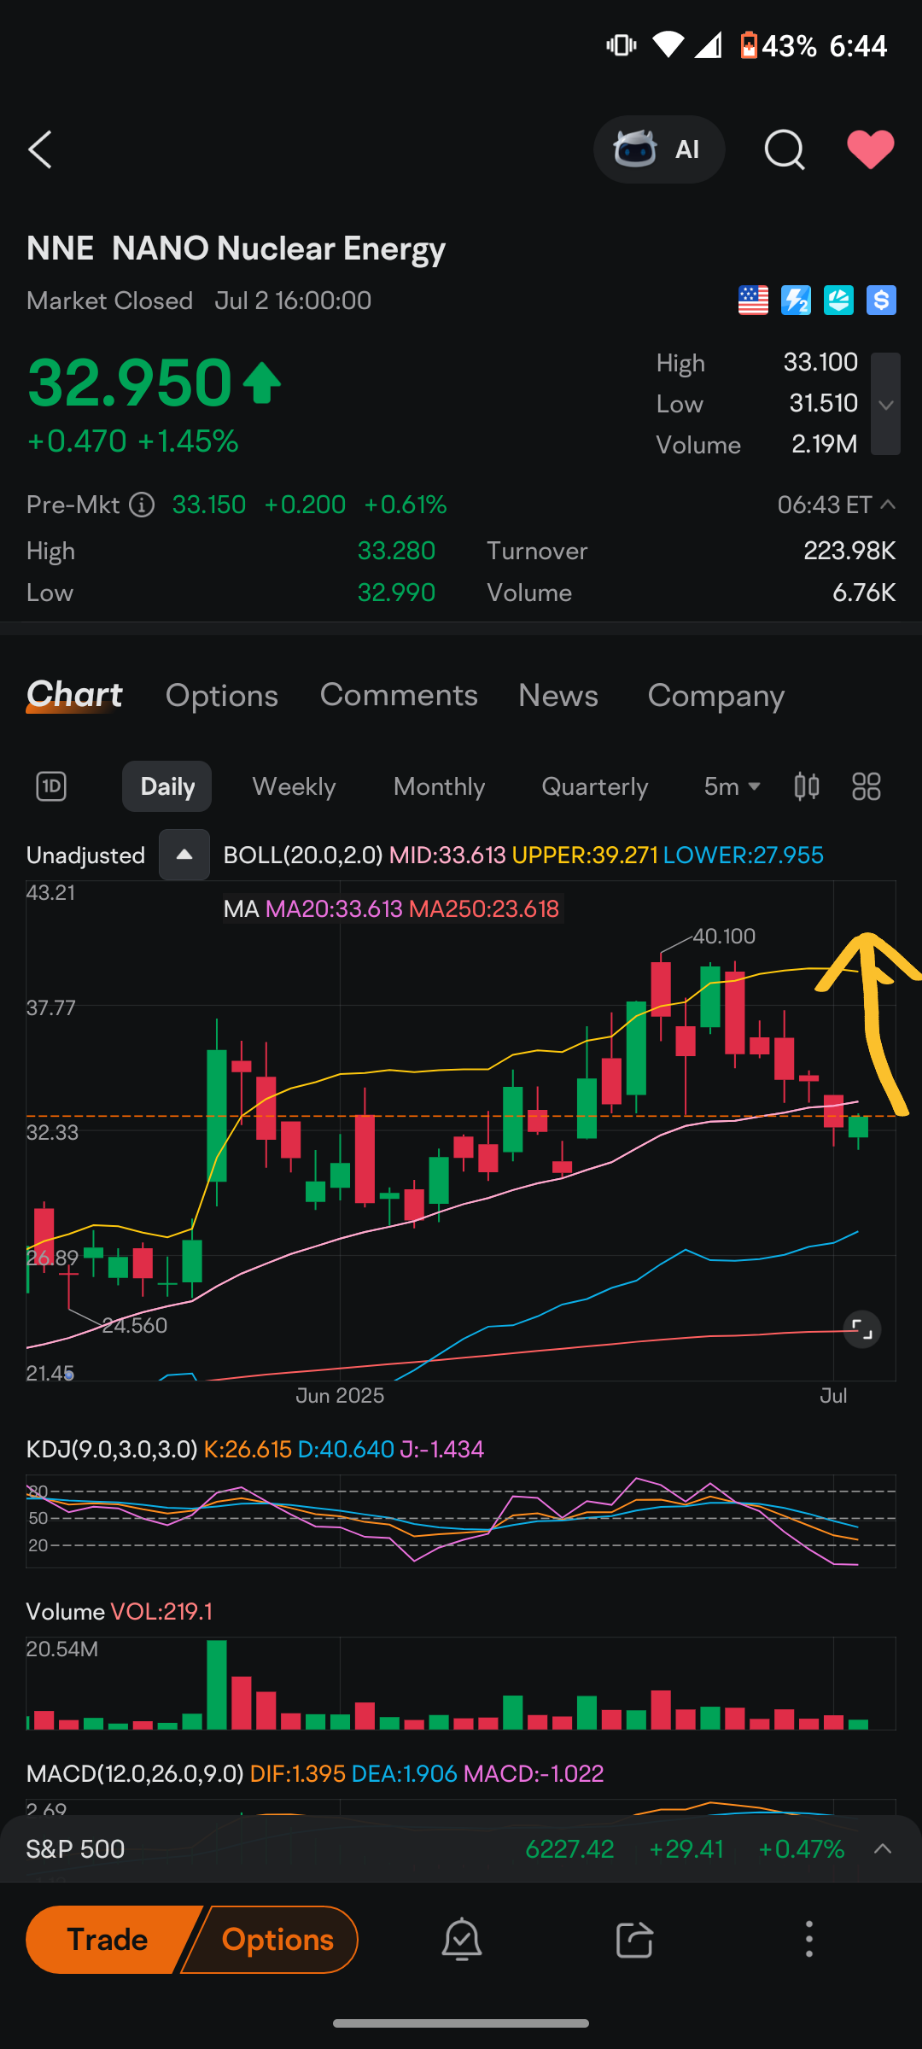Tap the Volume VOL:219.1 label
The height and width of the screenshot is (2049, 922).
point(119,1612)
